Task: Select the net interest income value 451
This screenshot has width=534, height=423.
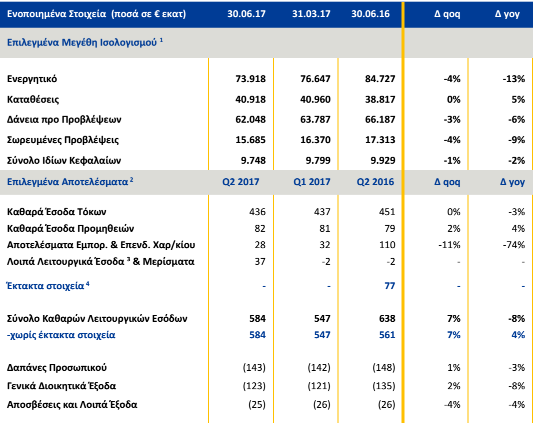Action: (387, 212)
